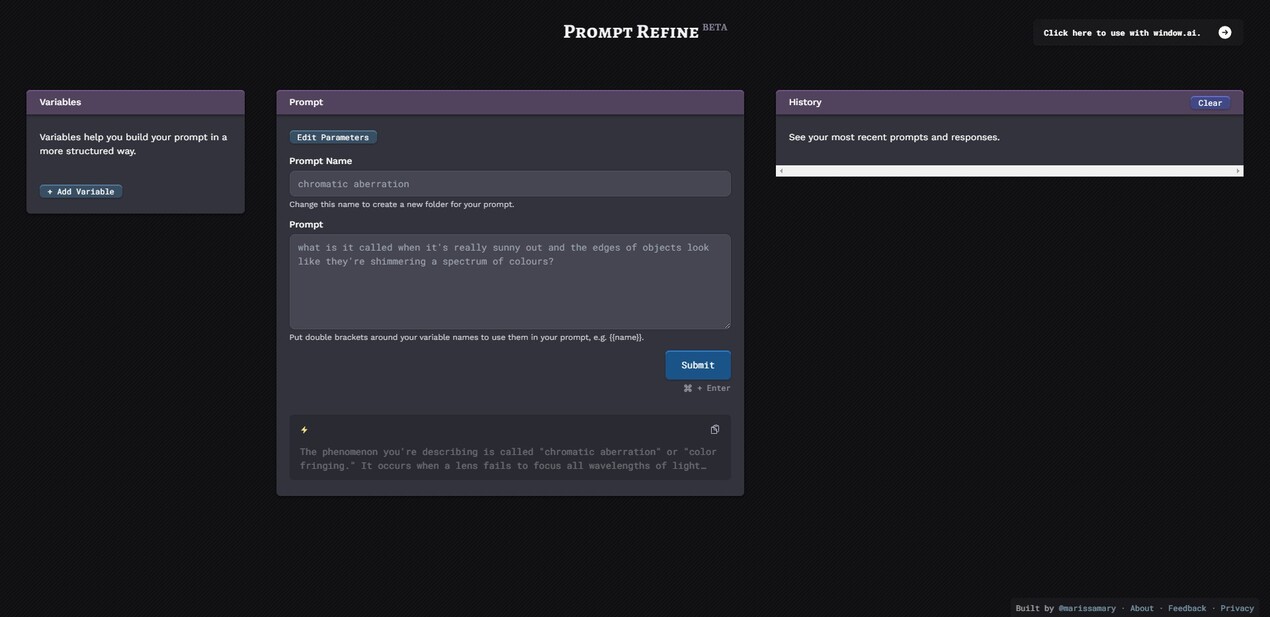Click inside the prompt text area

coord(510,280)
